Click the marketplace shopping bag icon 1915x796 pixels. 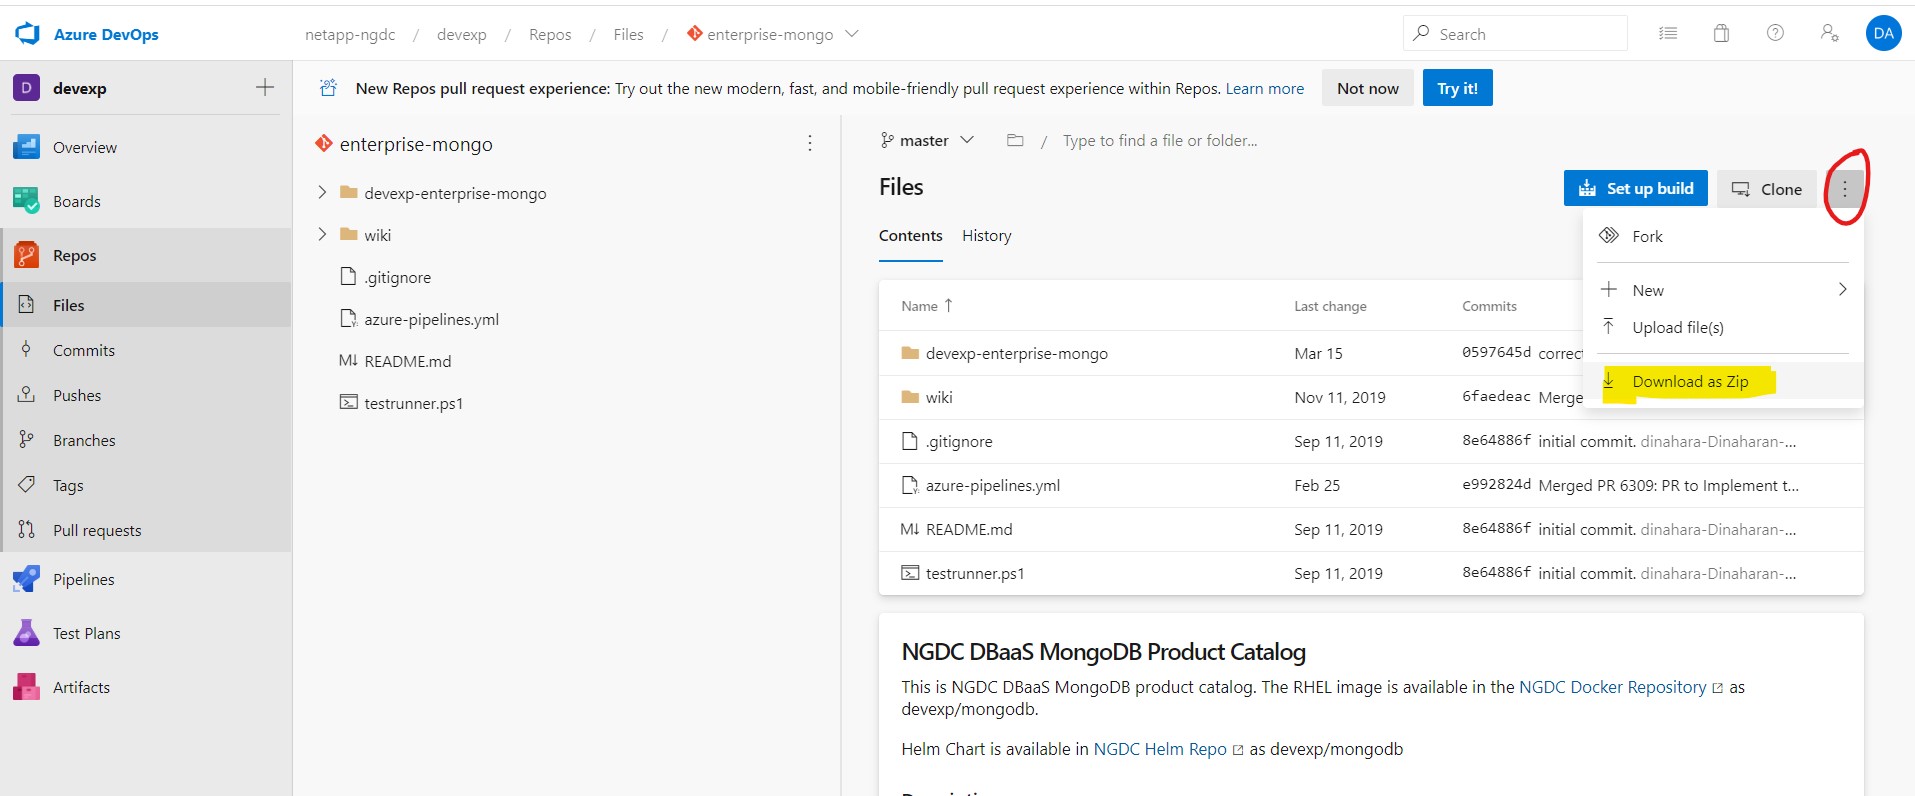tap(1721, 33)
